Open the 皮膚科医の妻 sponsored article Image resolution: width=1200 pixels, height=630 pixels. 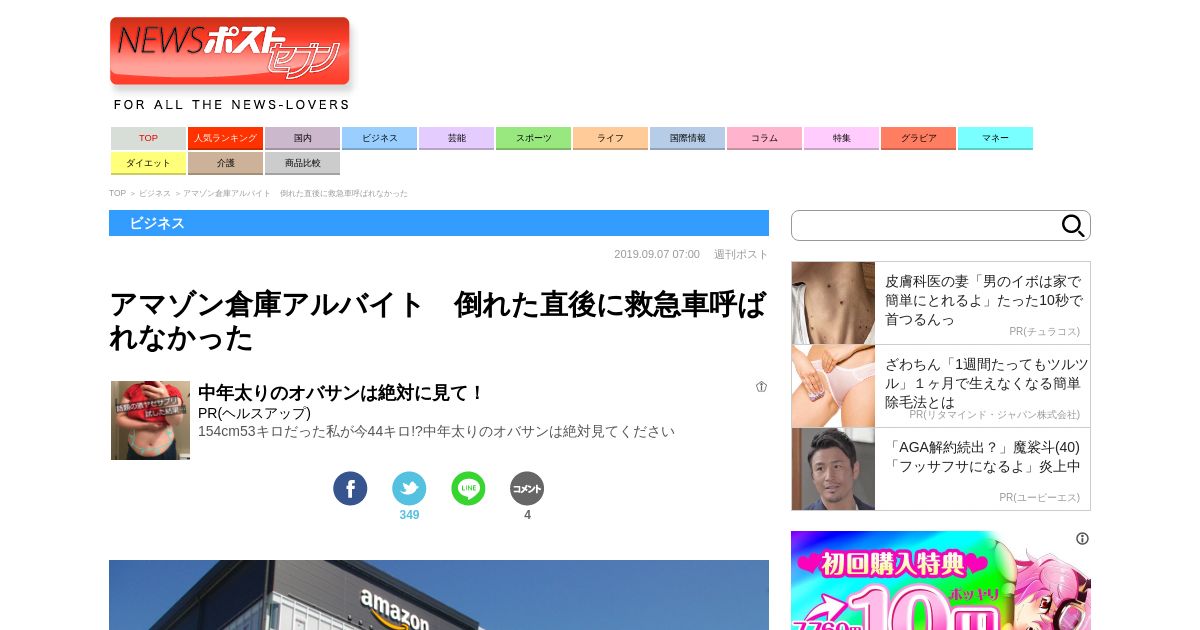click(x=983, y=300)
